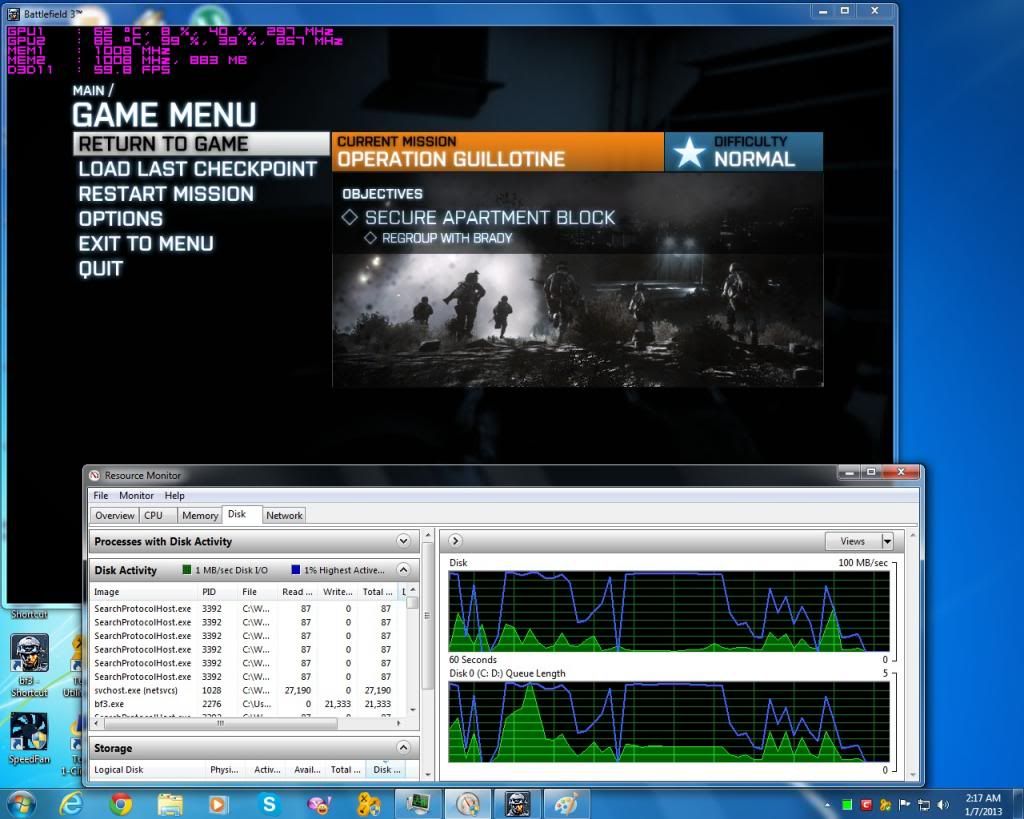Click the Views button in graph pane
The height and width of the screenshot is (819, 1024).
tap(853, 541)
